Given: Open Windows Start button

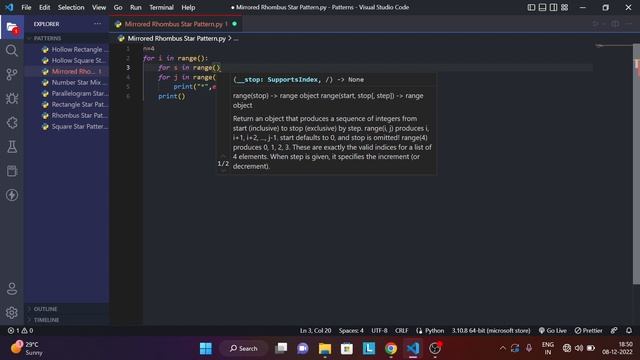Looking at the screenshot, I should [x=206, y=348].
